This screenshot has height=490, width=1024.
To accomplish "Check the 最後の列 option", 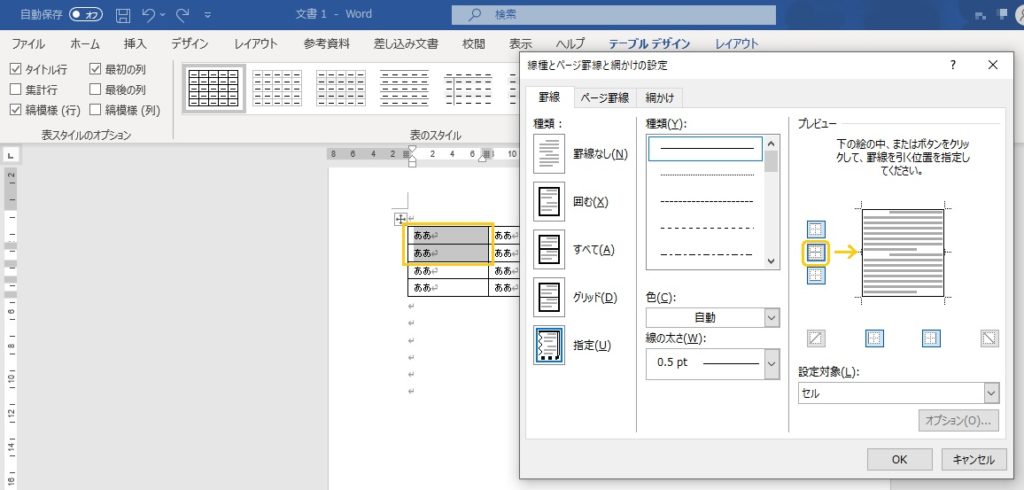I will point(96,90).
